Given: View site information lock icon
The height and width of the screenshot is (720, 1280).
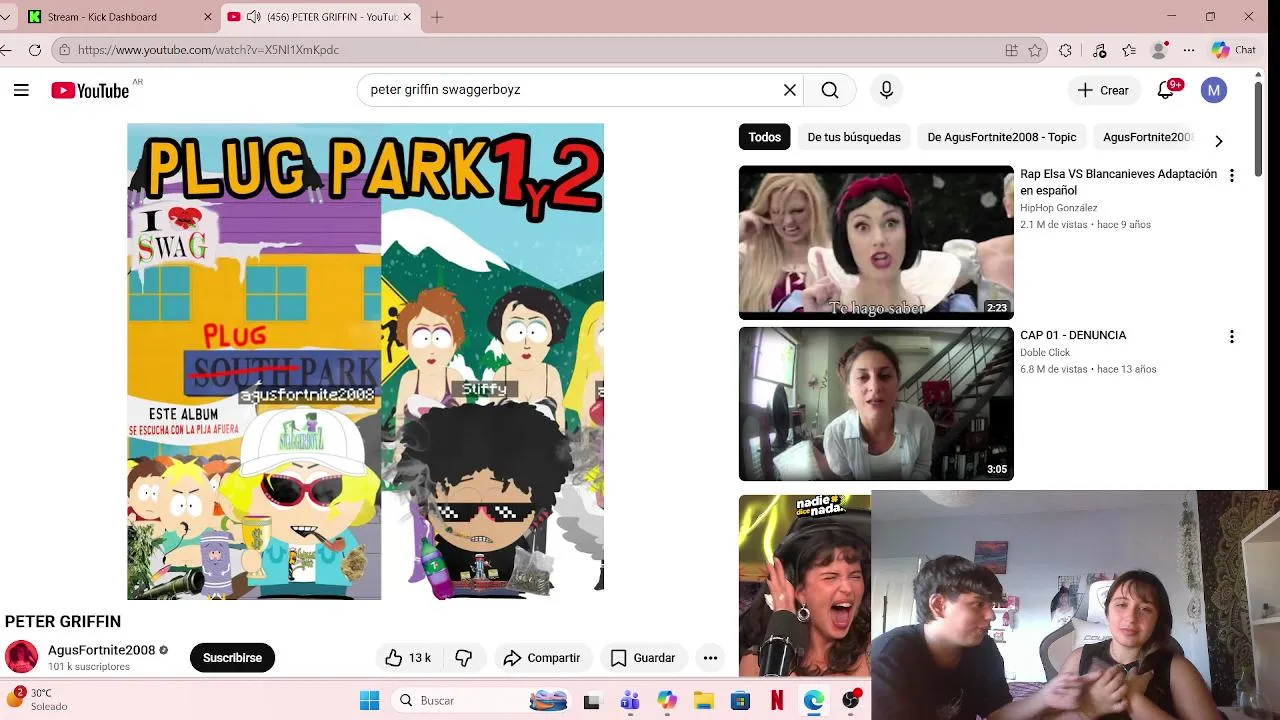Looking at the screenshot, I should point(64,50).
